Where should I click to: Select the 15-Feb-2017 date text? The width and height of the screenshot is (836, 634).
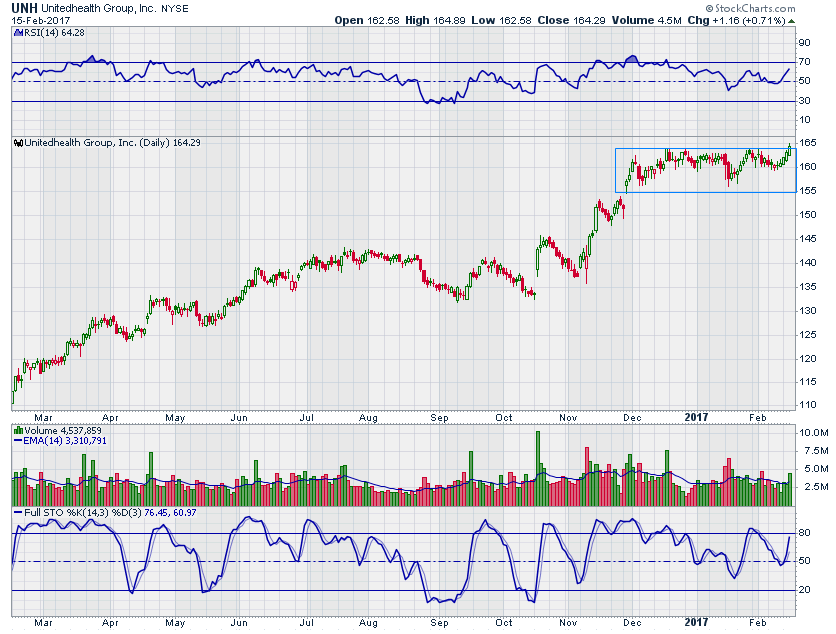pyautogui.click(x=41, y=21)
